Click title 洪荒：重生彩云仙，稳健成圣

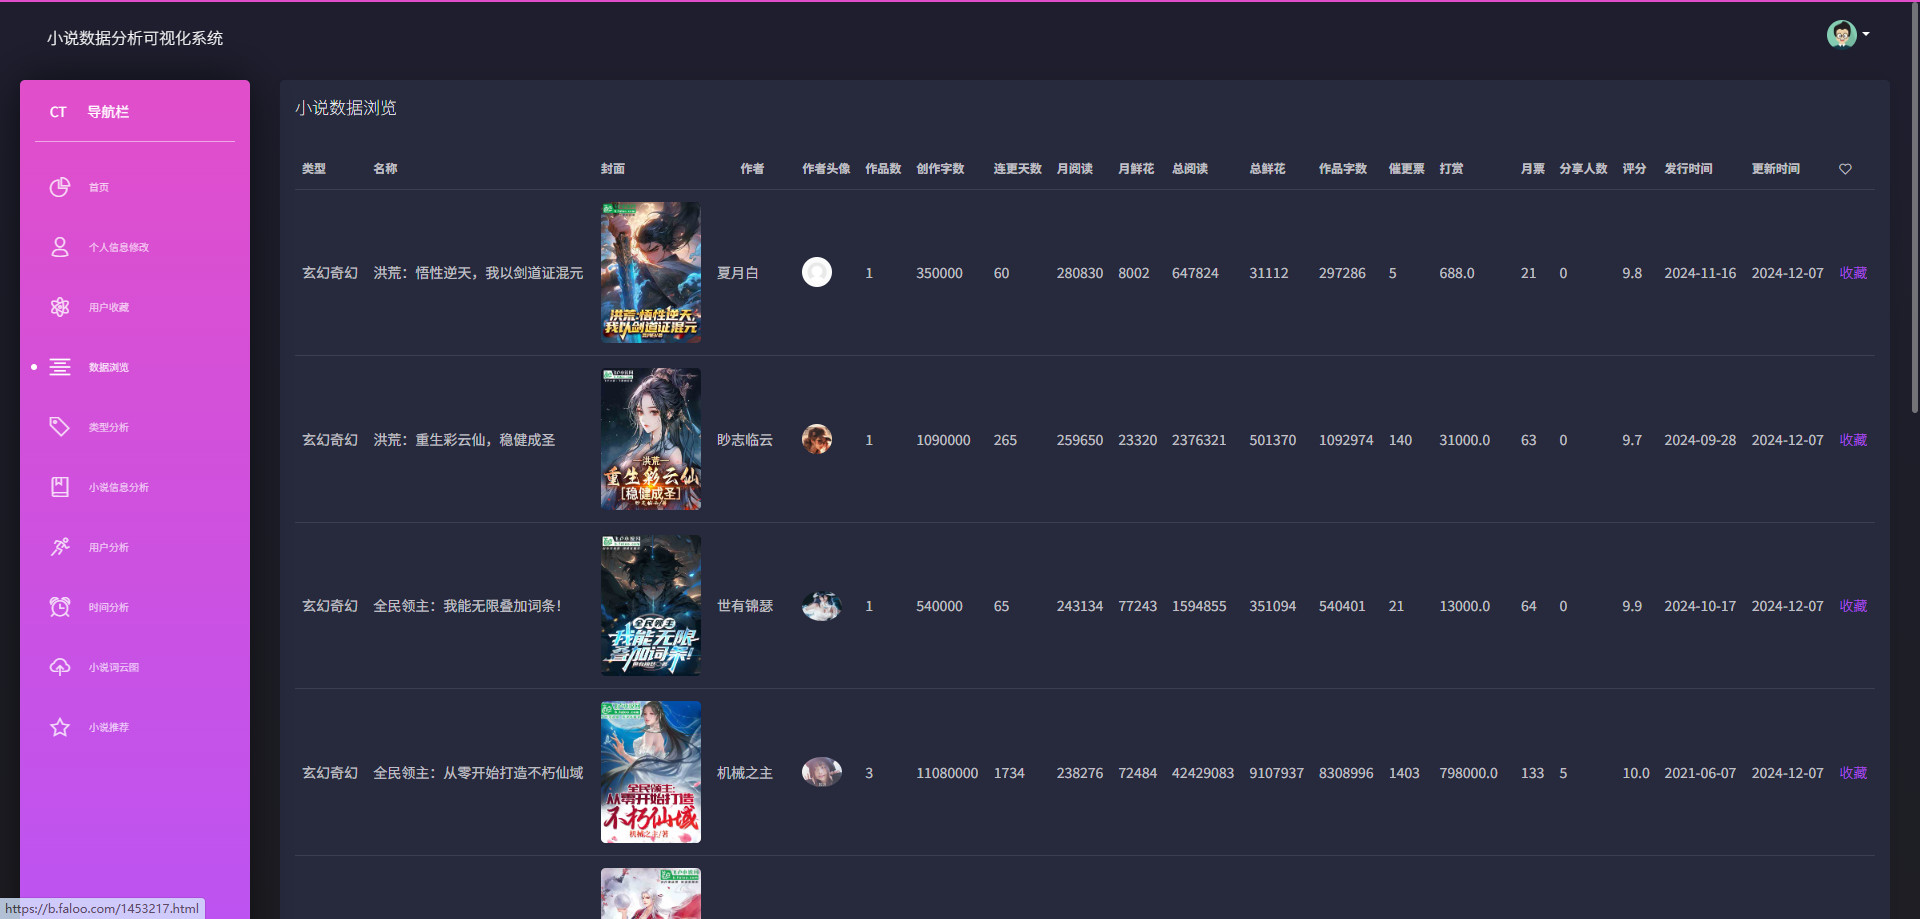coord(464,440)
